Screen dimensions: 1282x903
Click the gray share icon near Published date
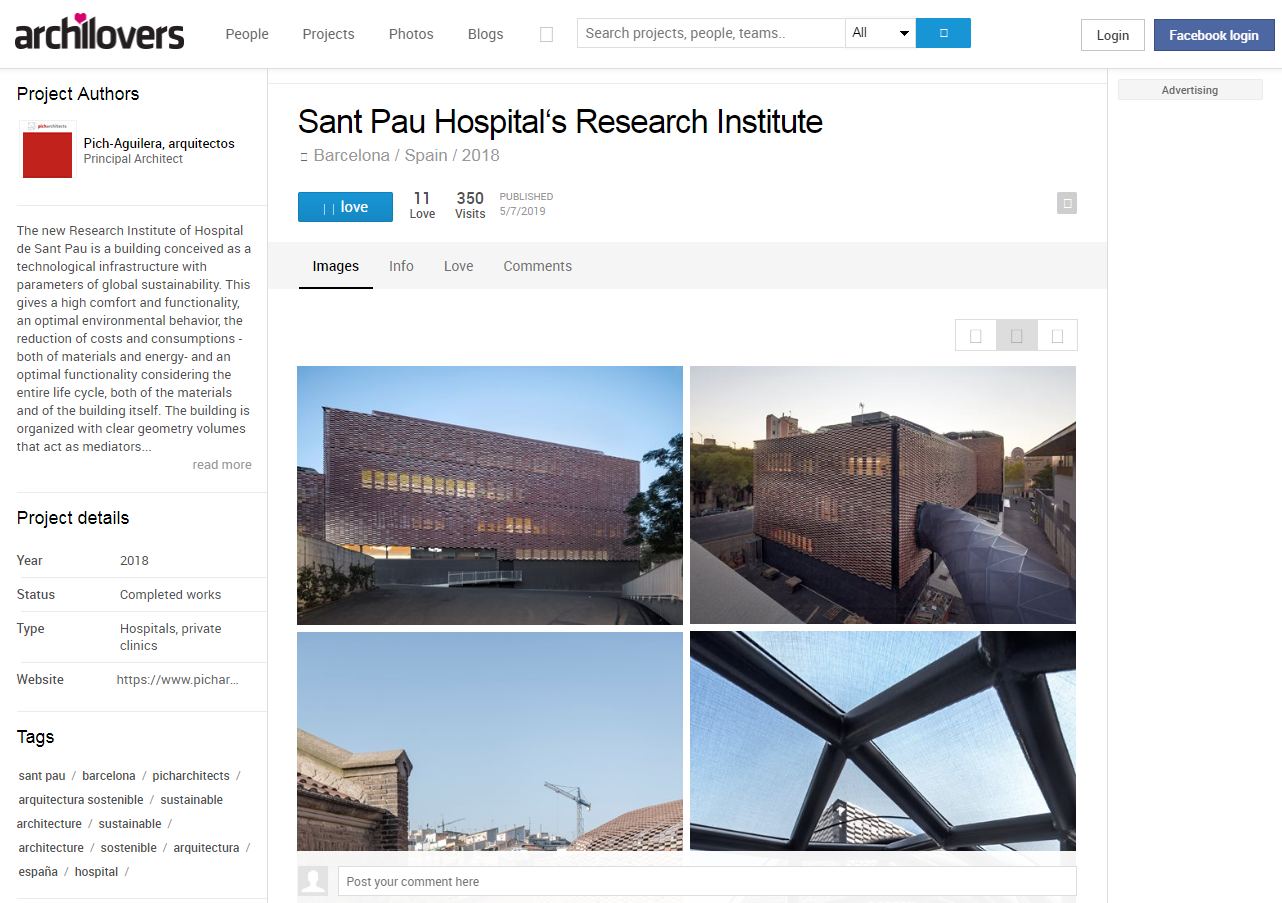tap(1067, 203)
